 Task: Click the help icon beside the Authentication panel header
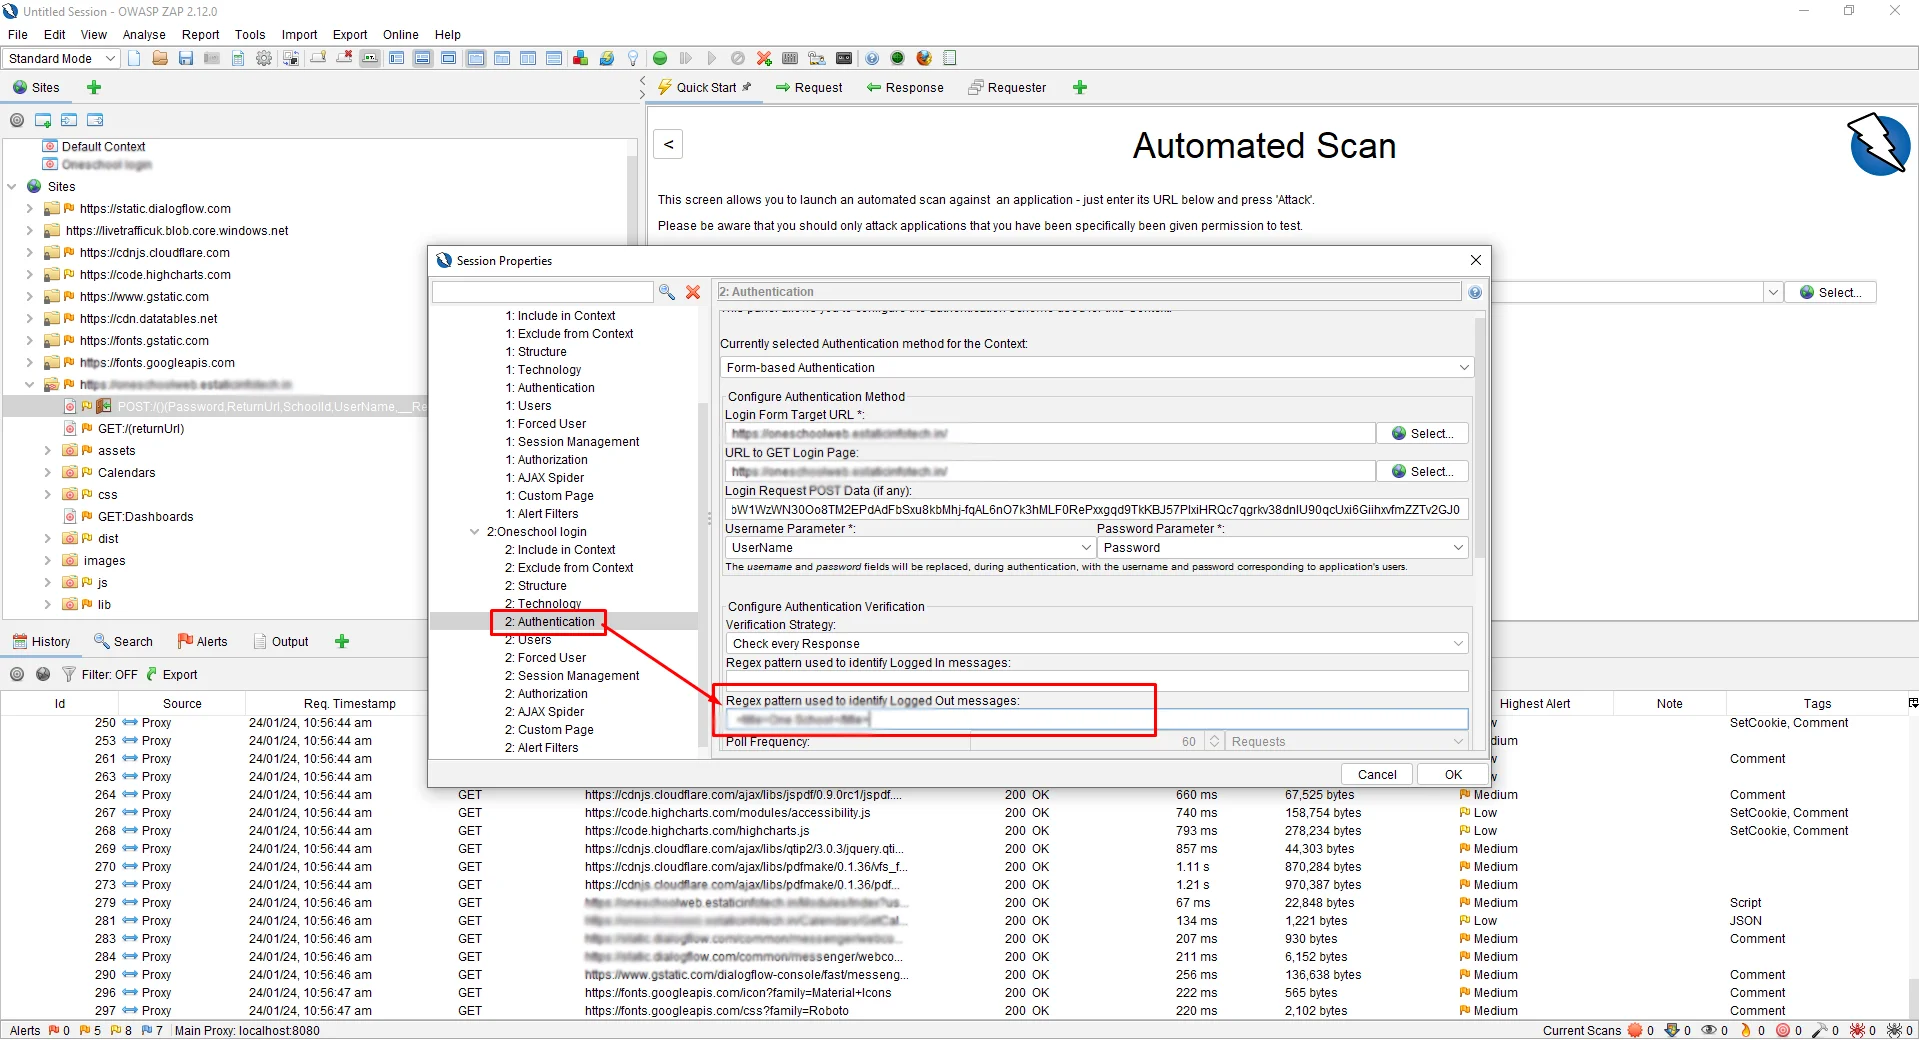click(x=1475, y=292)
